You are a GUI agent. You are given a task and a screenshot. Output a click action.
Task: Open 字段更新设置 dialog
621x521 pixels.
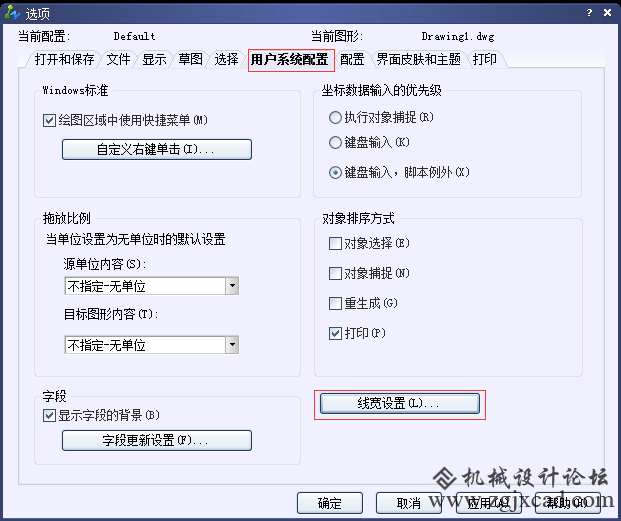157,441
